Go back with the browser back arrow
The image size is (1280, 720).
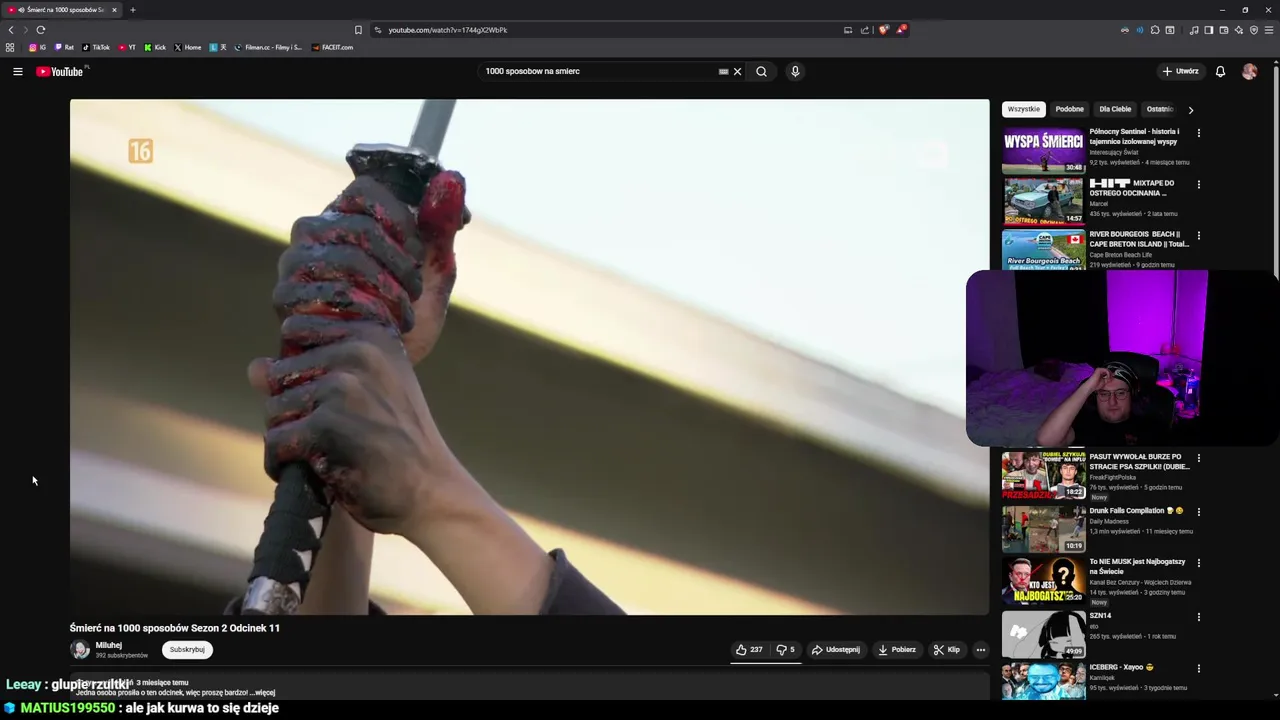[x=11, y=30]
